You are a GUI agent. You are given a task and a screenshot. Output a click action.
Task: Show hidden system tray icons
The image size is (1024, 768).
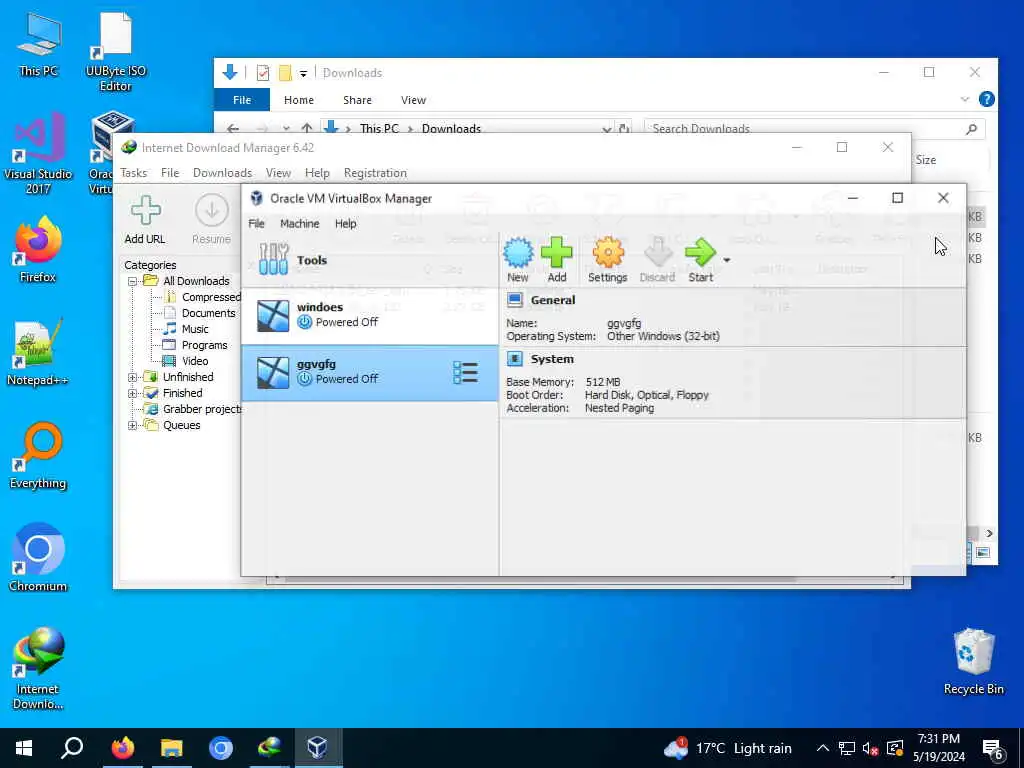point(823,748)
